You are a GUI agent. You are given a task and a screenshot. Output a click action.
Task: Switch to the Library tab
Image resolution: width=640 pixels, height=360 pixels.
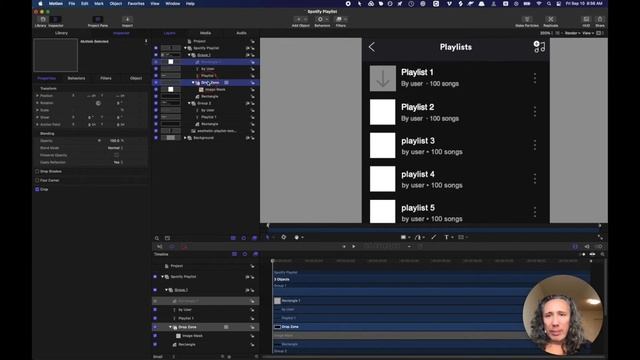click(x=61, y=33)
